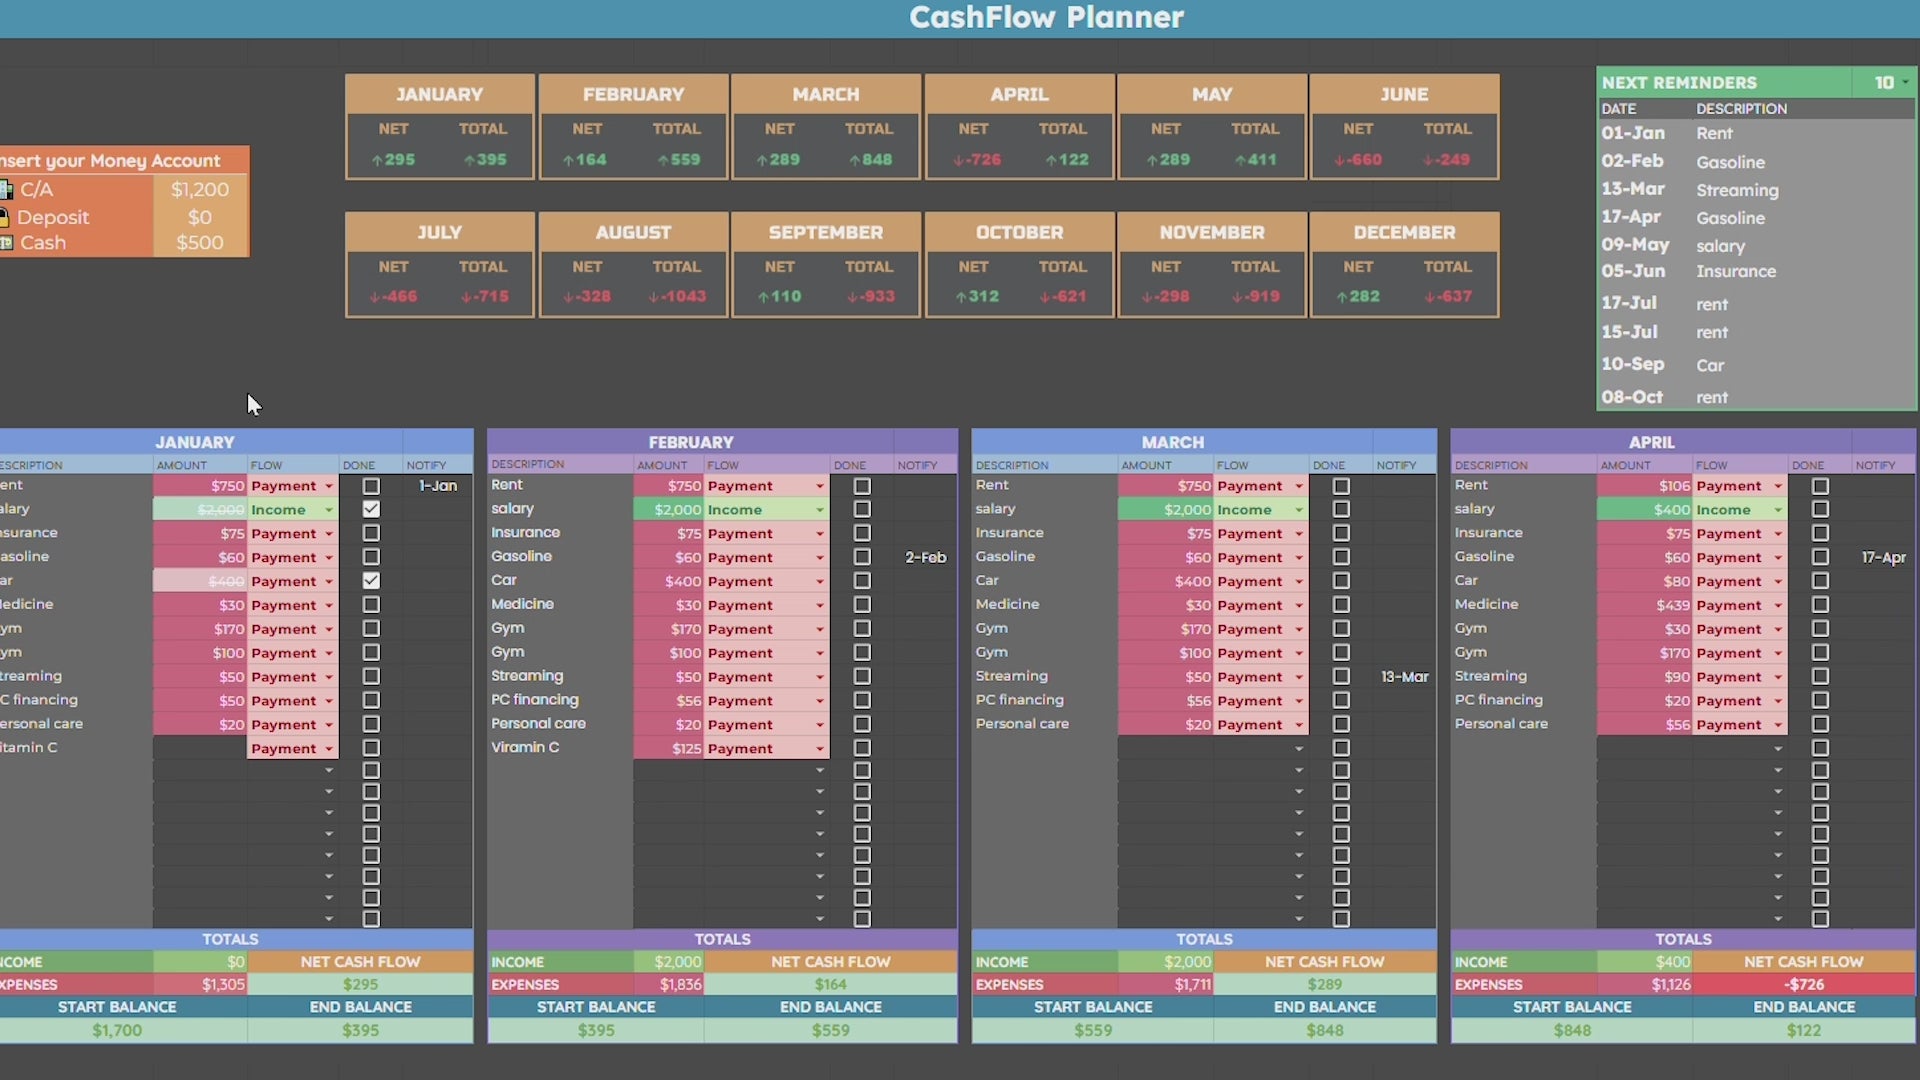
Task: Expand April Rent Payment flow dropdown
Action: pos(1778,486)
